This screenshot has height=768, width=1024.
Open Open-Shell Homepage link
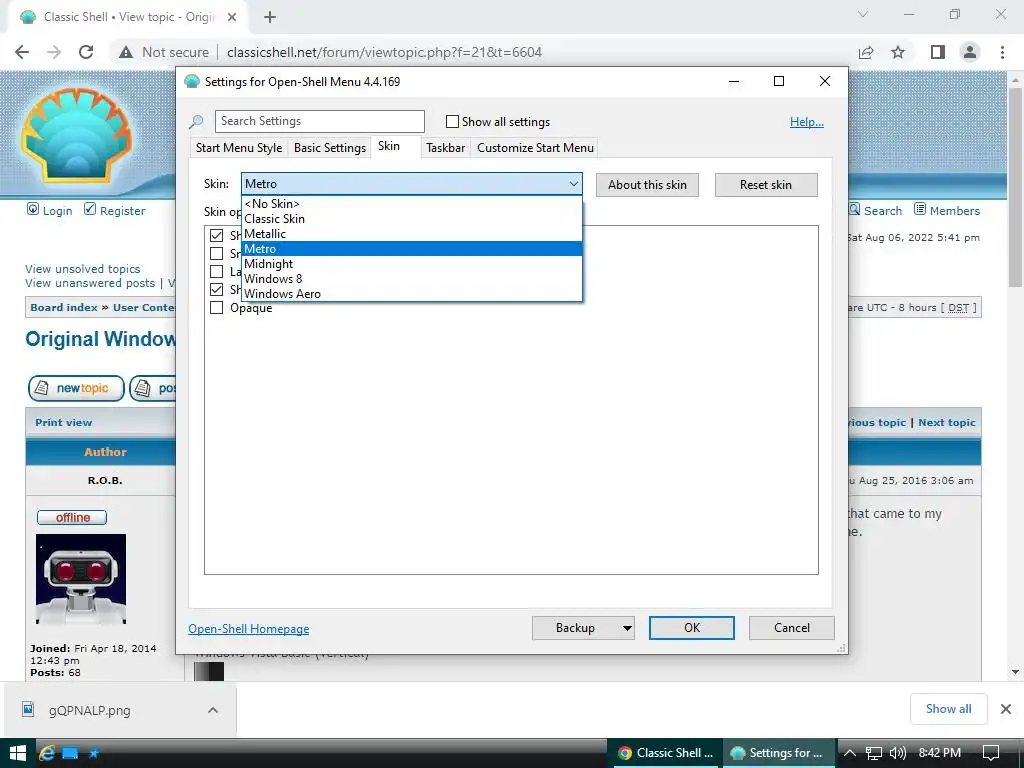click(x=249, y=629)
